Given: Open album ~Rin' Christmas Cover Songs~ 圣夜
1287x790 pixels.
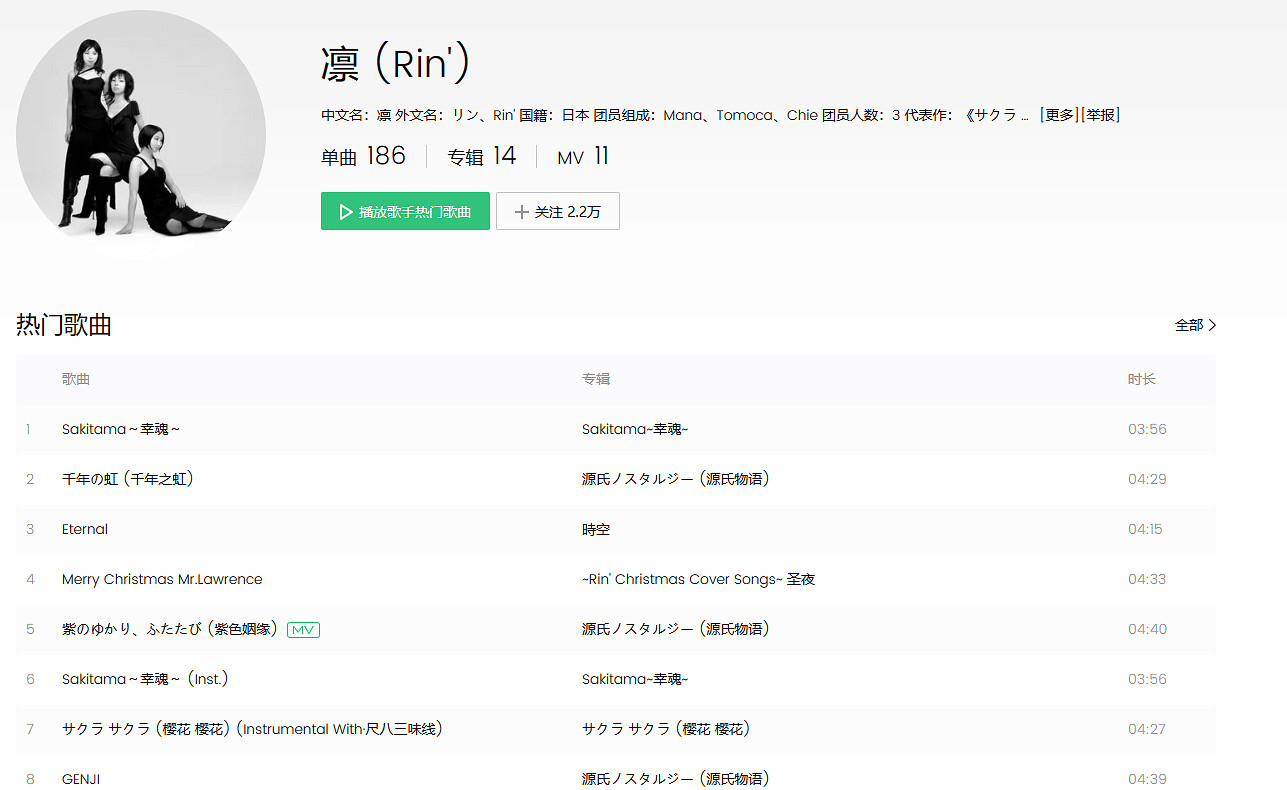Looking at the screenshot, I should 696,578.
